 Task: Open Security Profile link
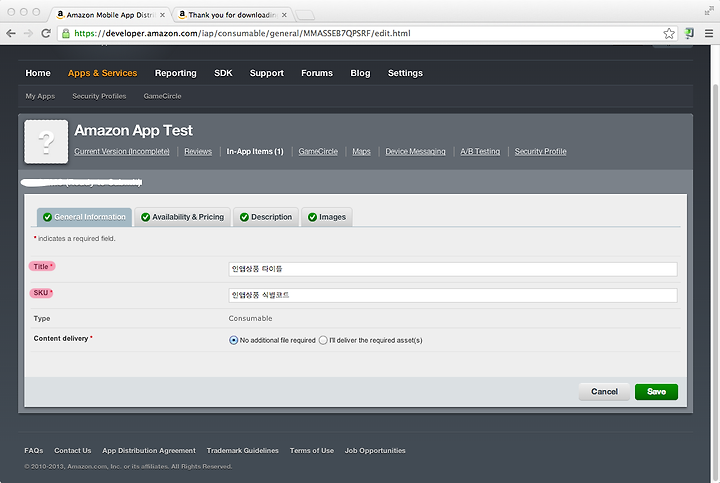(x=540, y=151)
